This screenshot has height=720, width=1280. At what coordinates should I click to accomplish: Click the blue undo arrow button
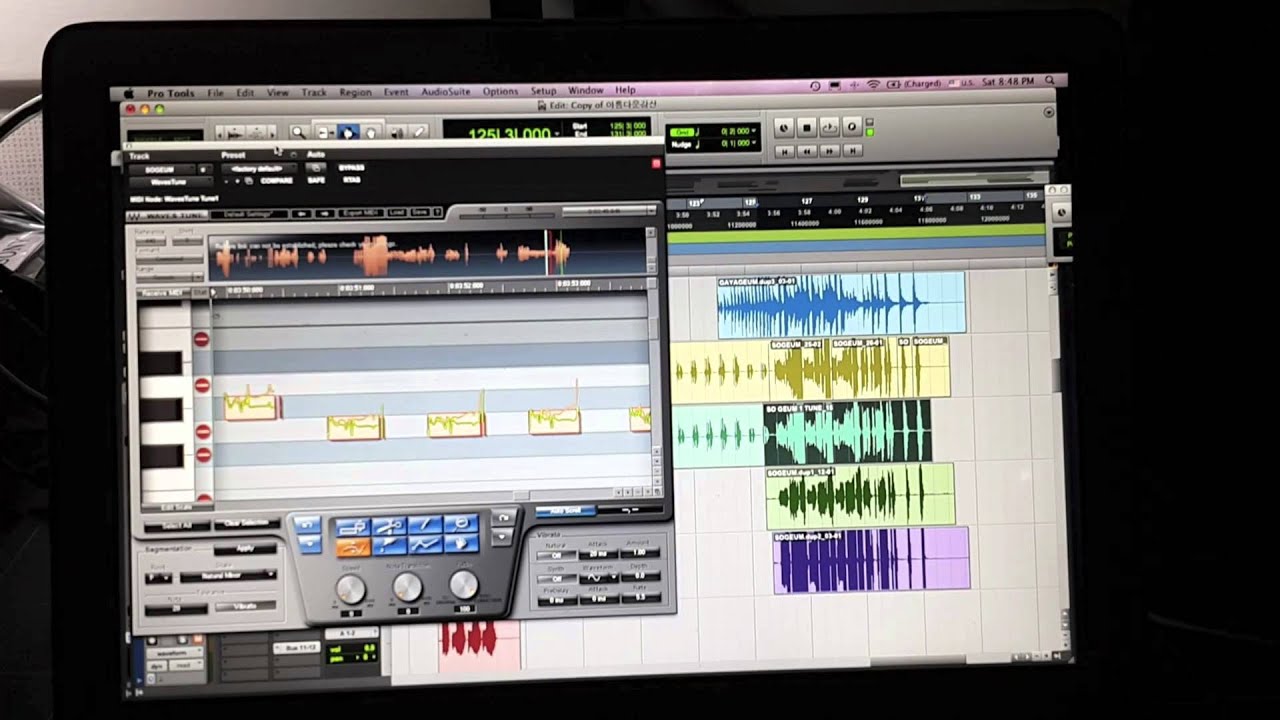click(x=307, y=525)
